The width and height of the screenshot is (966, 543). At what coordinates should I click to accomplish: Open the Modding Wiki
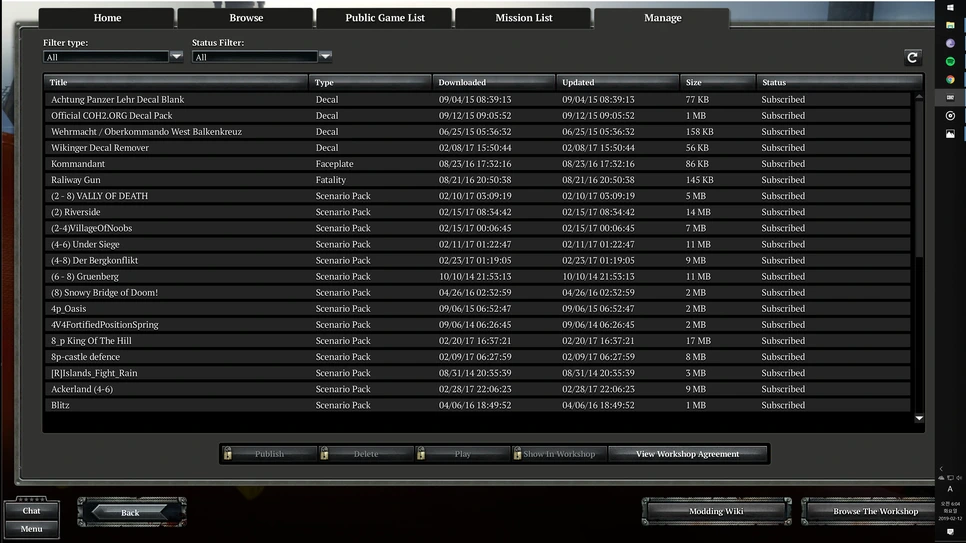(716, 511)
